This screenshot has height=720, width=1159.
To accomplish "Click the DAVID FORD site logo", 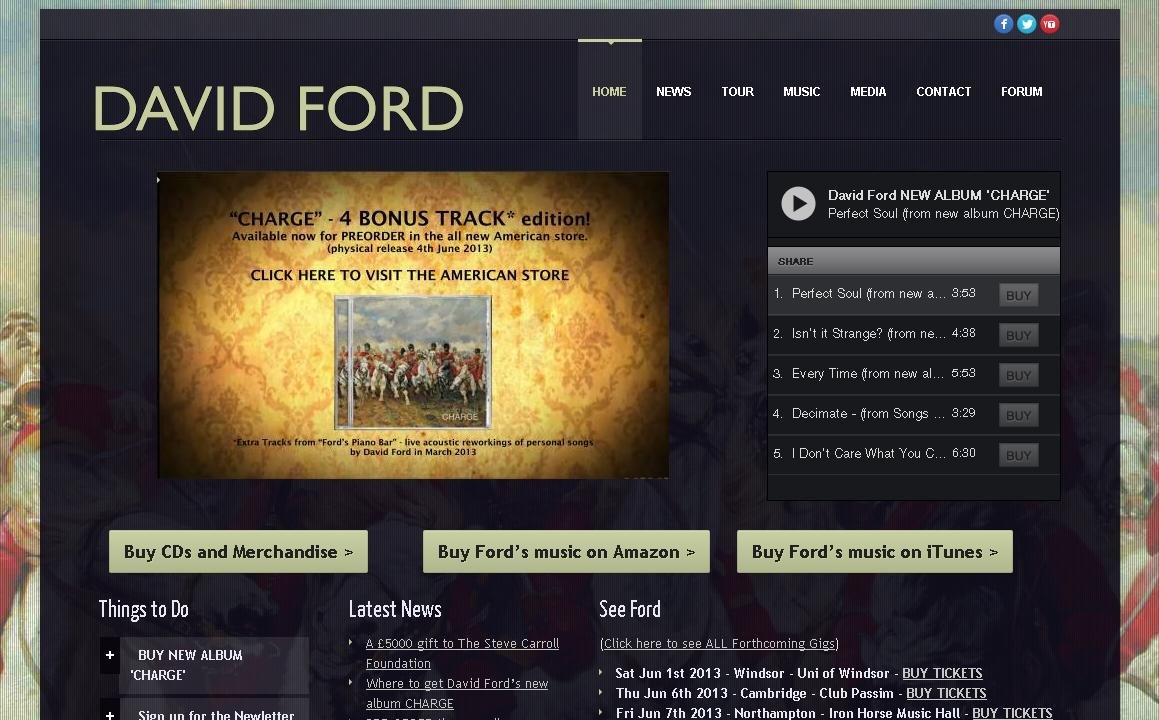I will tap(279, 109).
